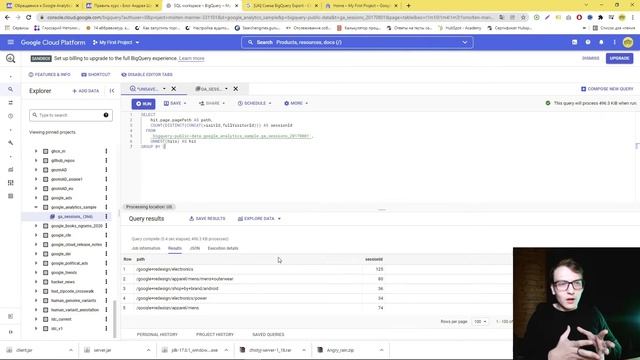
Task: Click Features & Info button
Action: pos(49,75)
